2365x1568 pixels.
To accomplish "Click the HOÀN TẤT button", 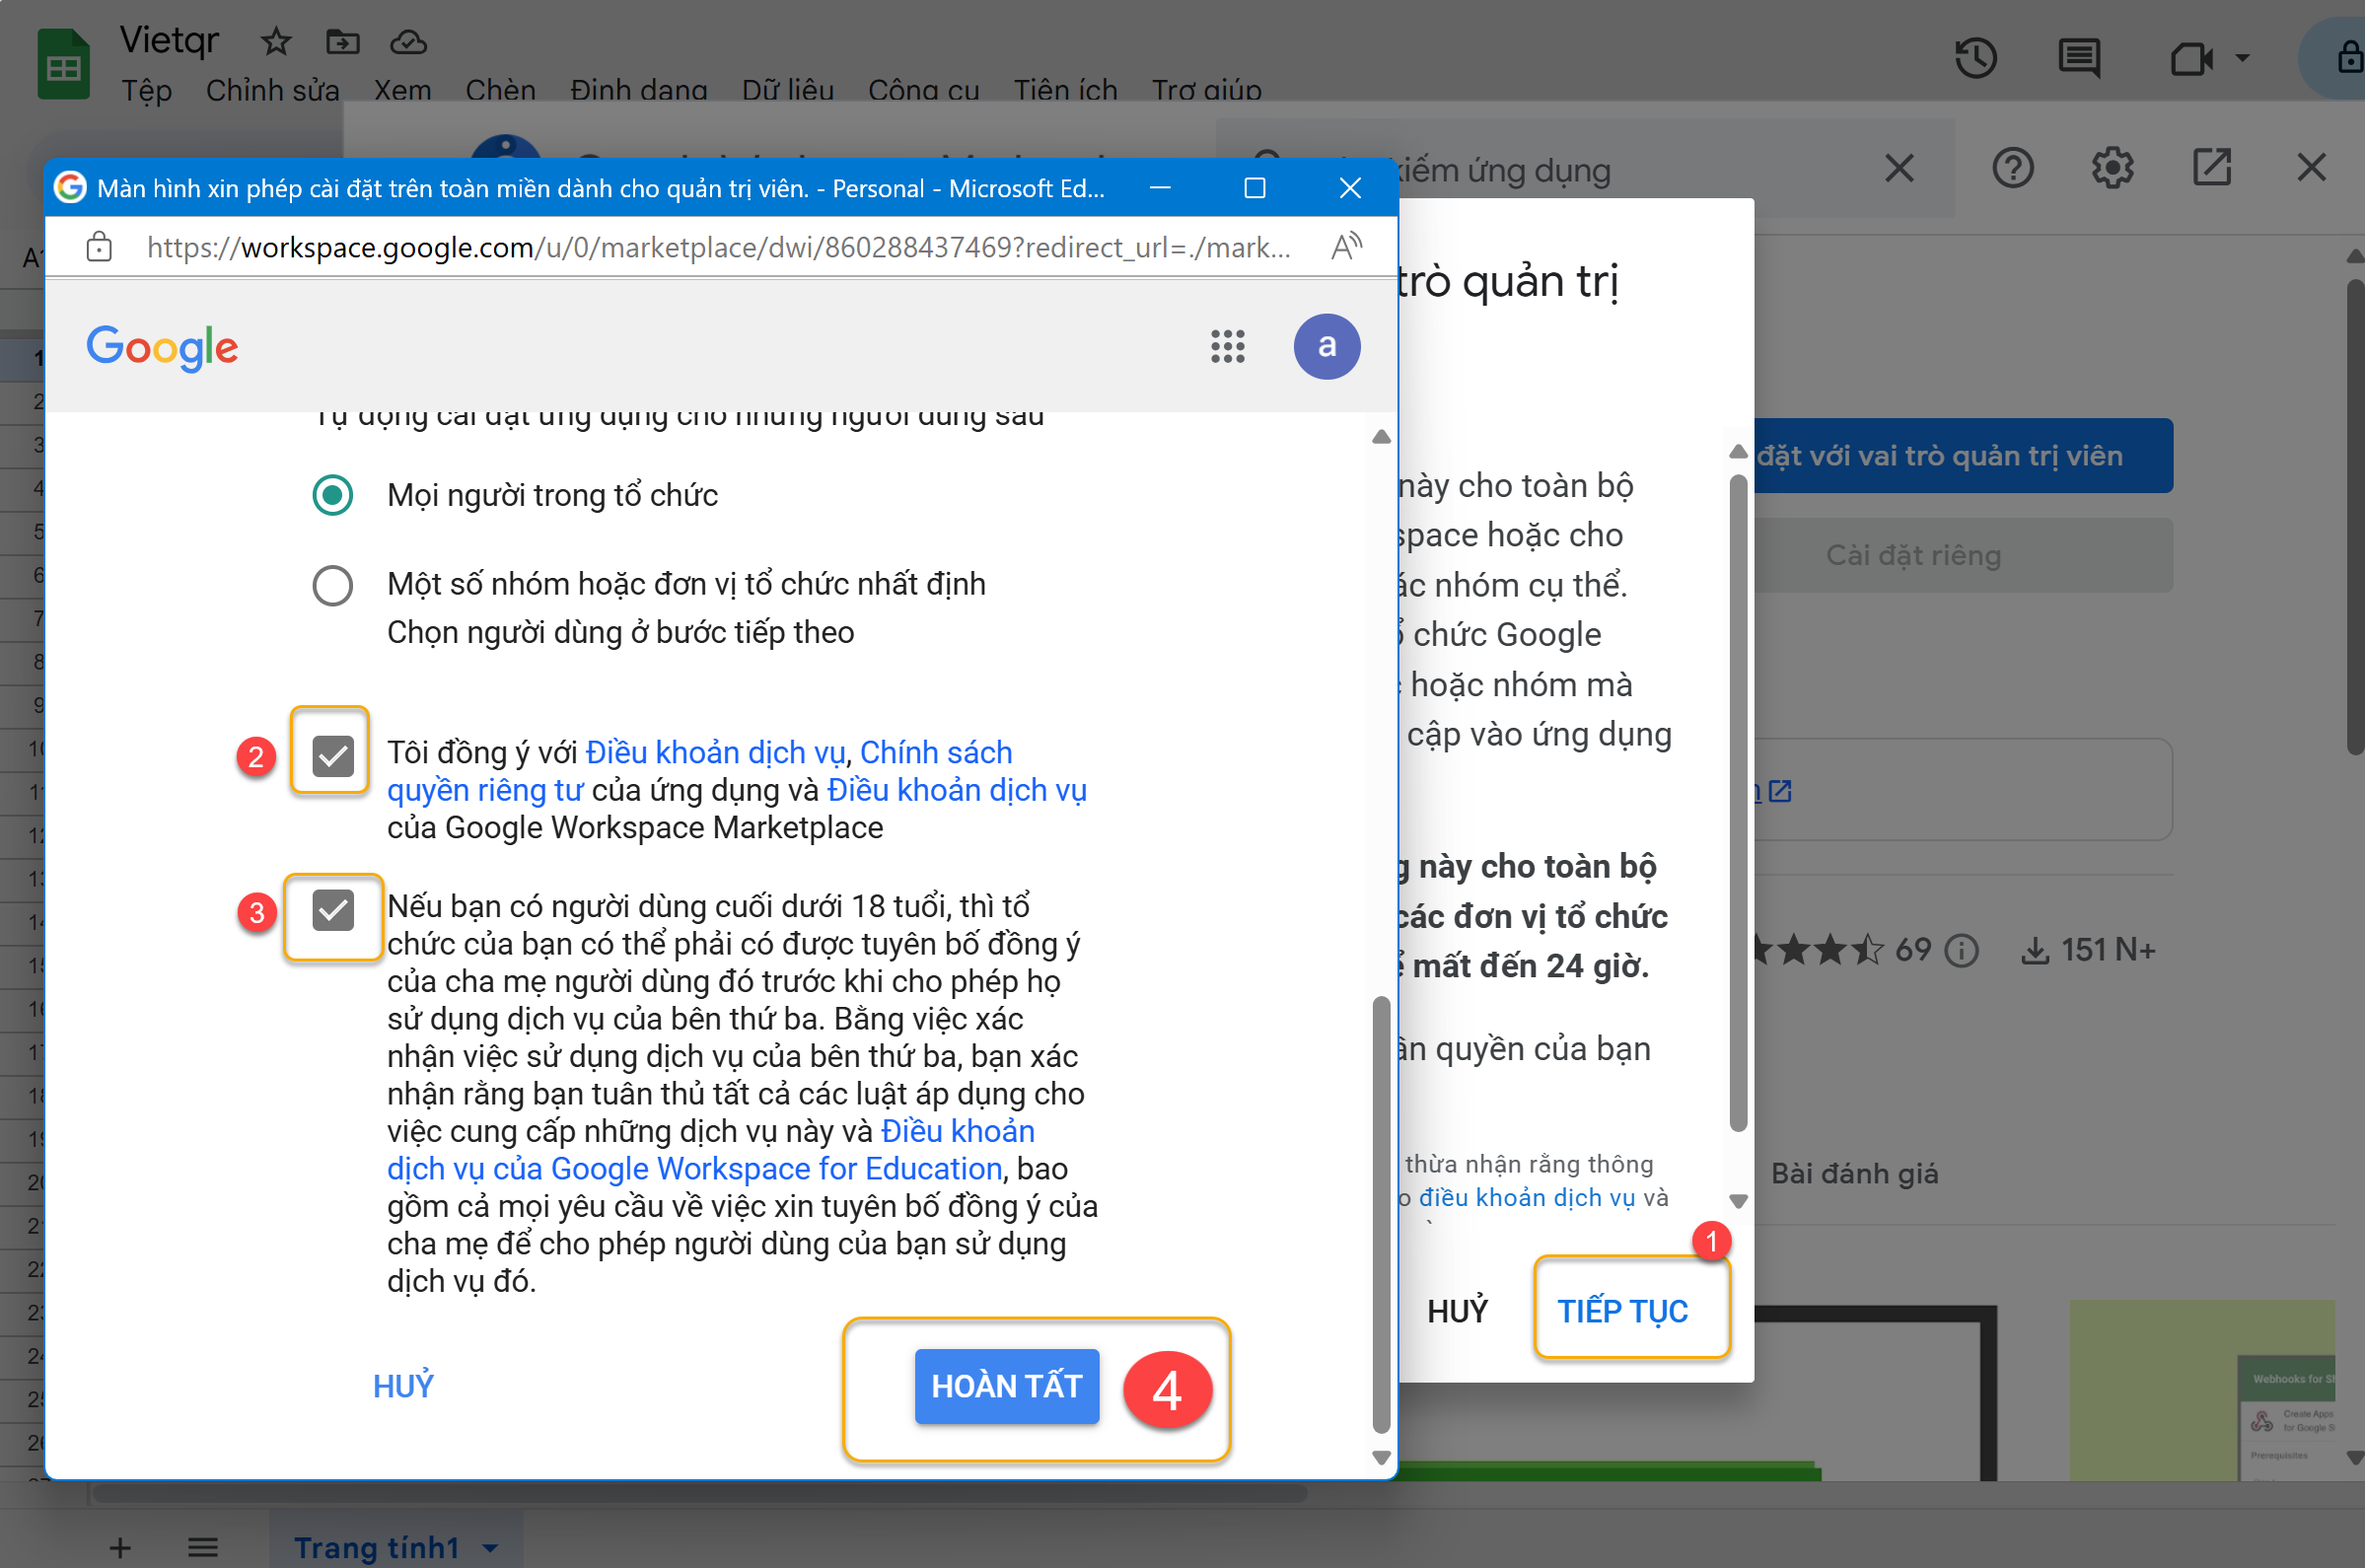I will point(1006,1386).
